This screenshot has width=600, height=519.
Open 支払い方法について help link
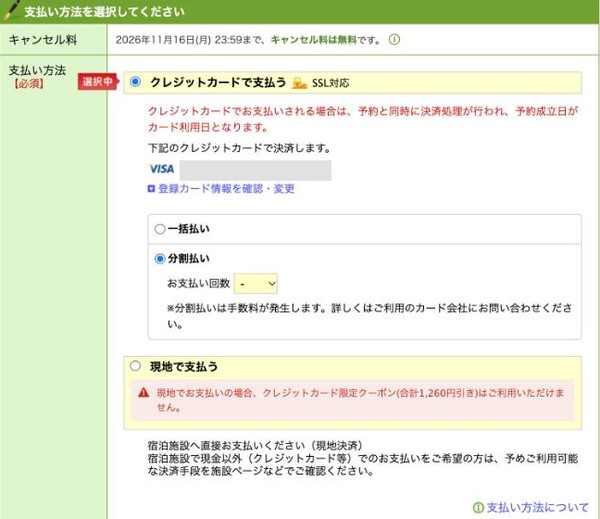(537, 508)
